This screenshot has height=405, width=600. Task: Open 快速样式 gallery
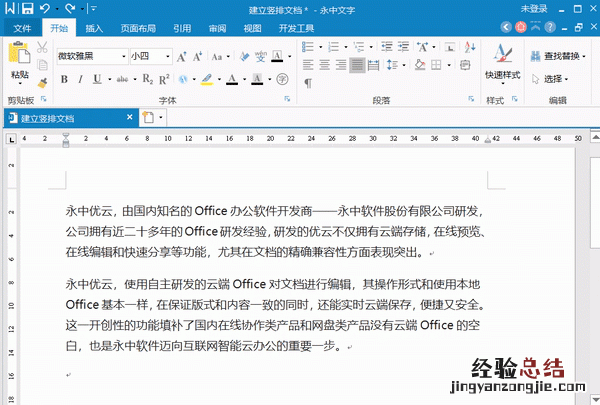pyautogui.click(x=502, y=63)
